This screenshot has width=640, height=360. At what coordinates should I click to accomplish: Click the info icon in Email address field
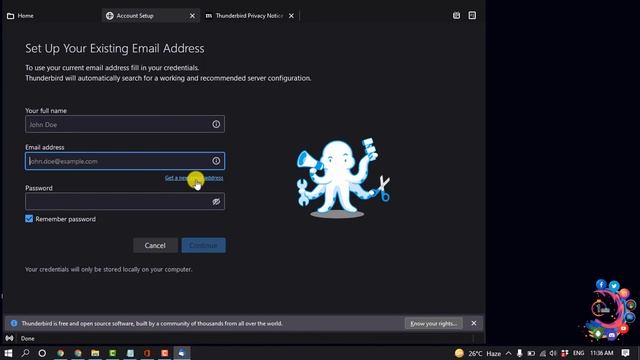point(216,161)
